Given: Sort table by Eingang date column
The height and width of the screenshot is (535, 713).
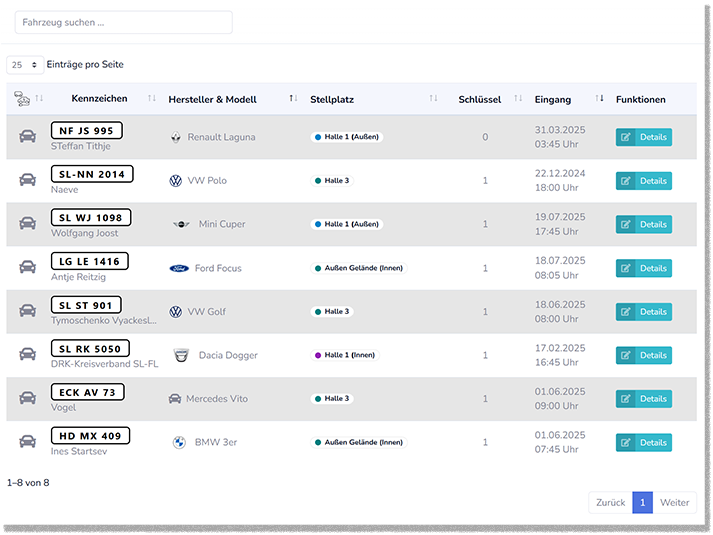Looking at the screenshot, I should (x=553, y=99).
